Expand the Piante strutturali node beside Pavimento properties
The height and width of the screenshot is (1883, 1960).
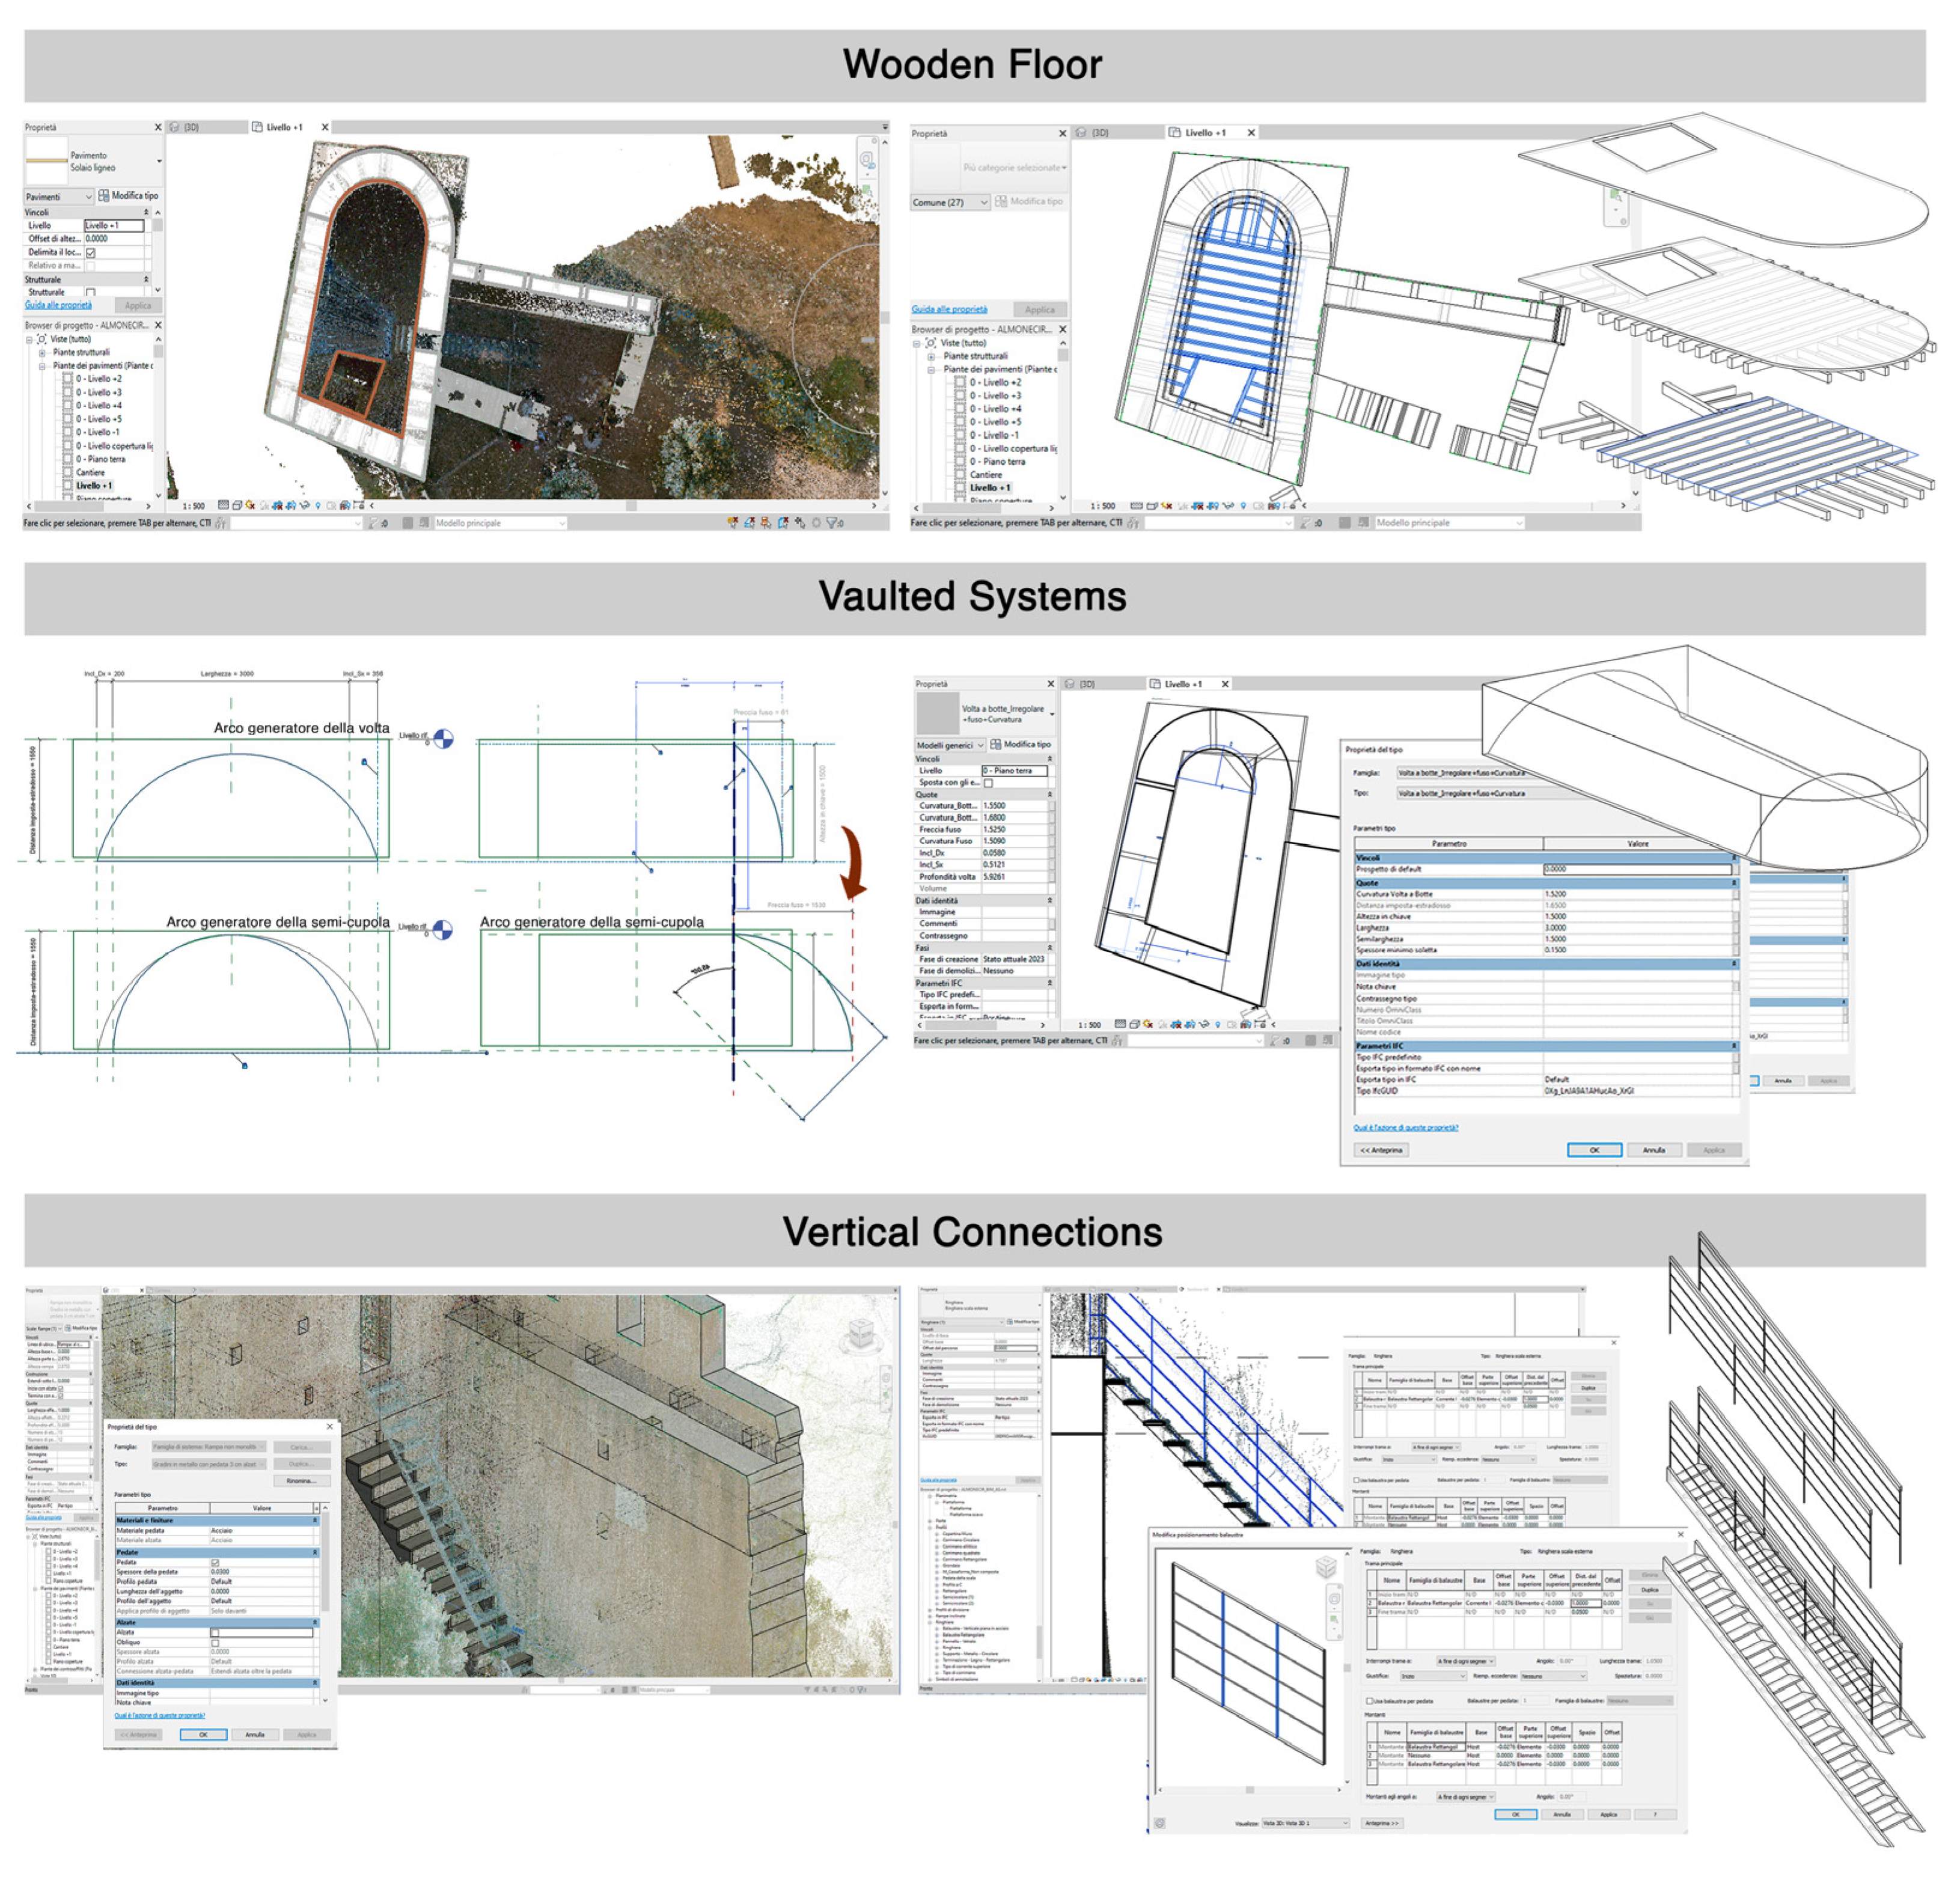coord(42,352)
